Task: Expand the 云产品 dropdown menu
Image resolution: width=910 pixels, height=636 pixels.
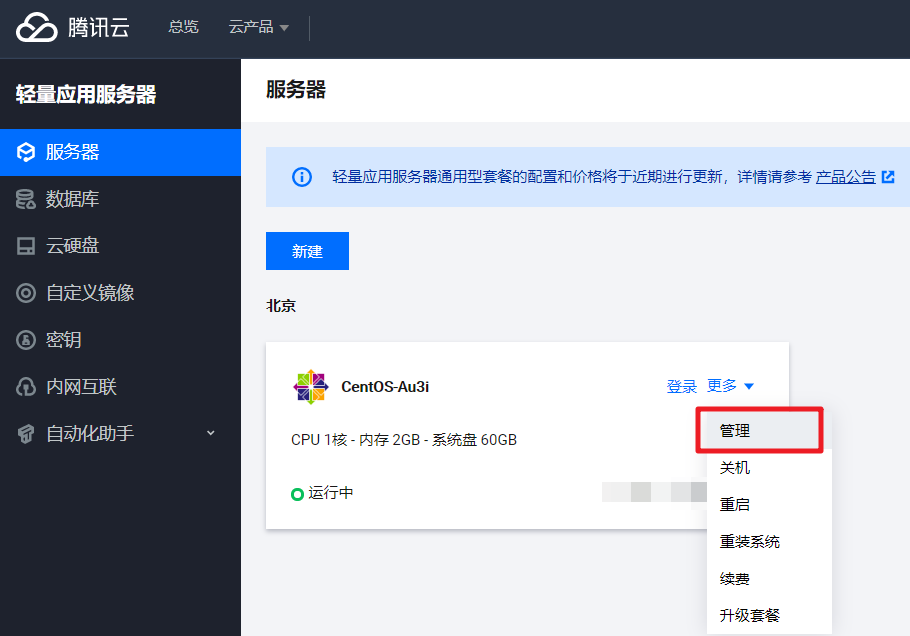Action: pyautogui.click(x=258, y=27)
